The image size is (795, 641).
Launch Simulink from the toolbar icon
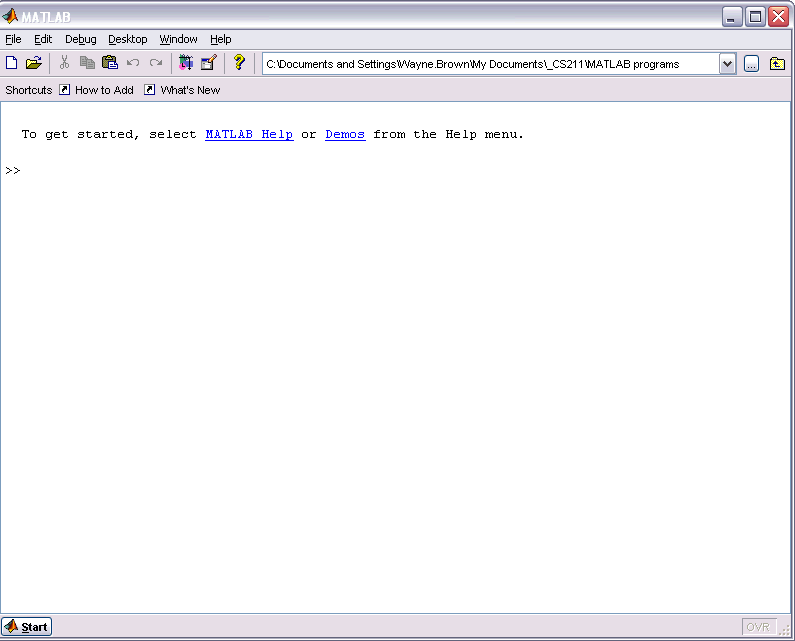[186, 63]
